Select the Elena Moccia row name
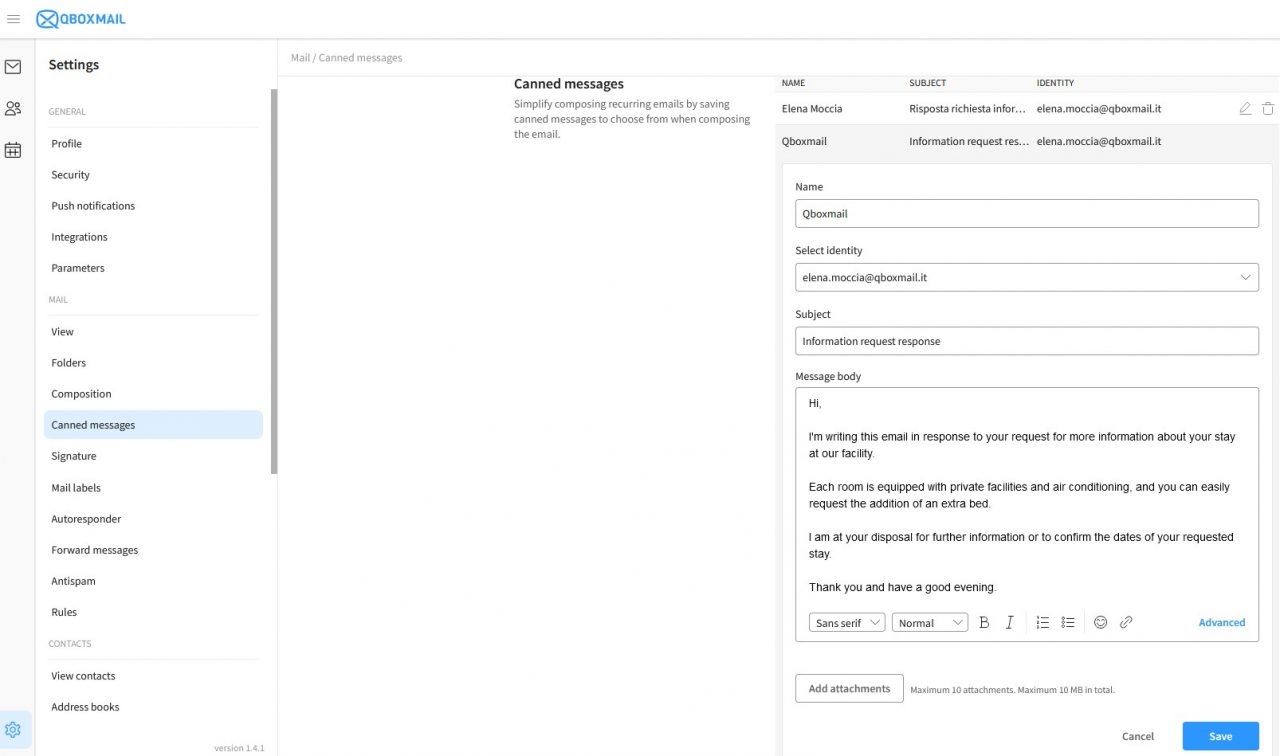This screenshot has width=1280, height=756. pos(812,109)
